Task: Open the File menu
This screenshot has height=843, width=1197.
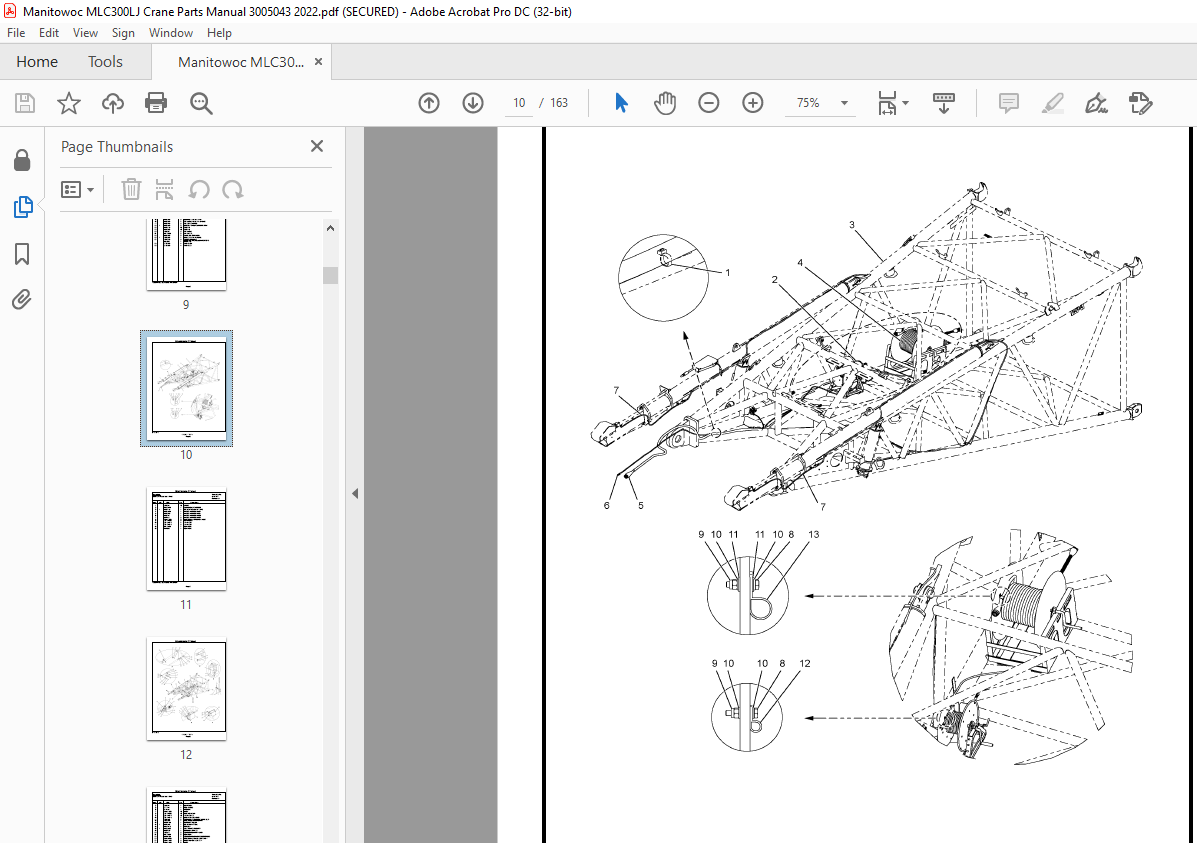Action: pyautogui.click(x=16, y=33)
